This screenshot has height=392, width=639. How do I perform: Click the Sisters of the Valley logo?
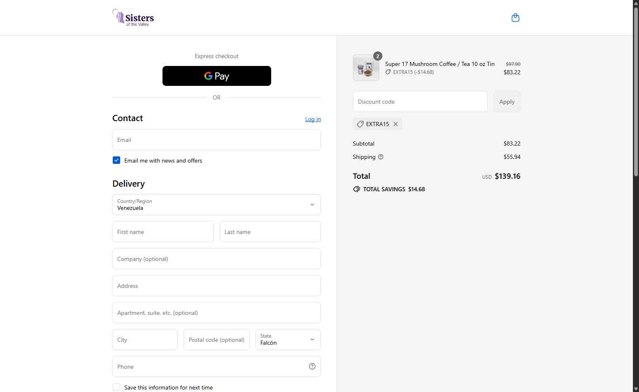(133, 18)
